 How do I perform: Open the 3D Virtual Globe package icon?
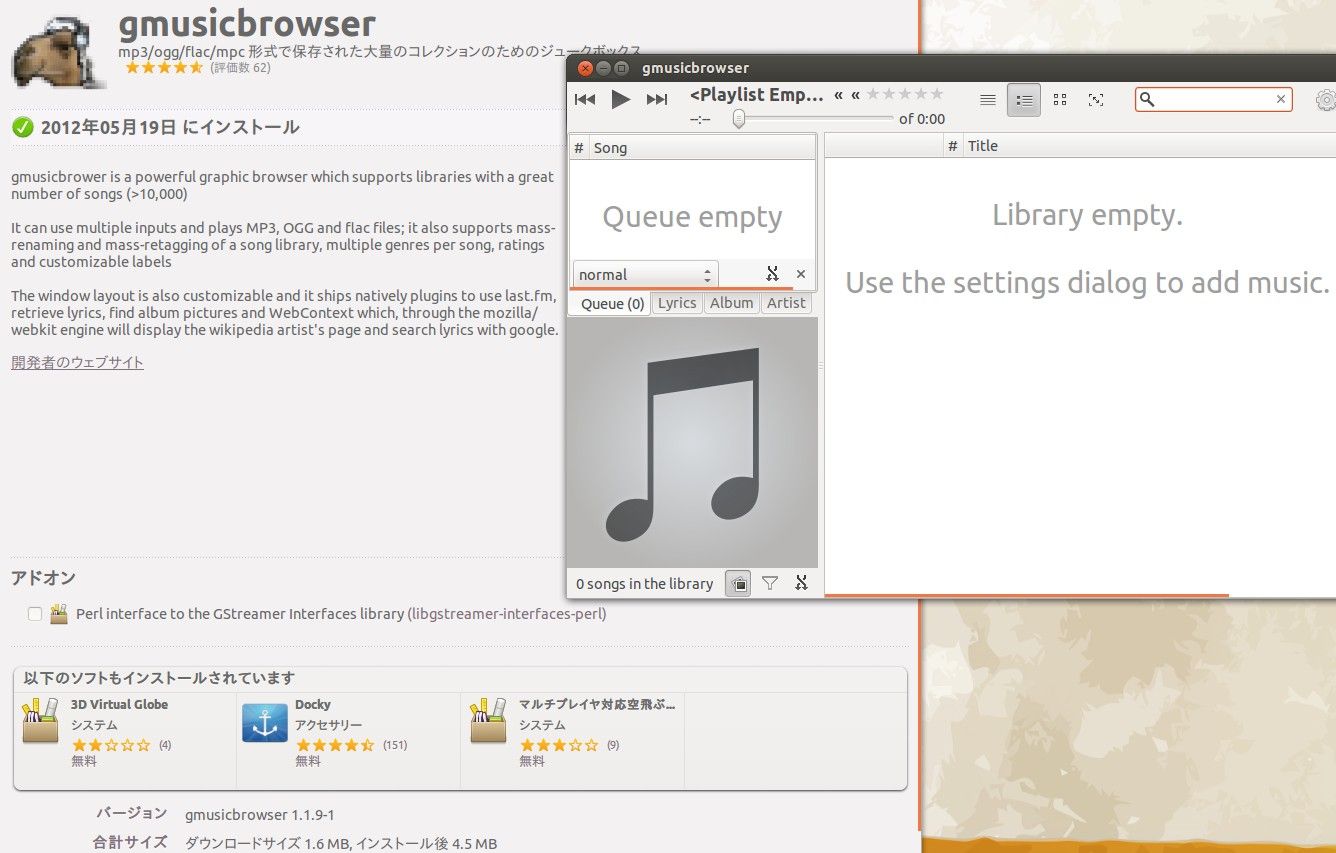click(x=41, y=721)
